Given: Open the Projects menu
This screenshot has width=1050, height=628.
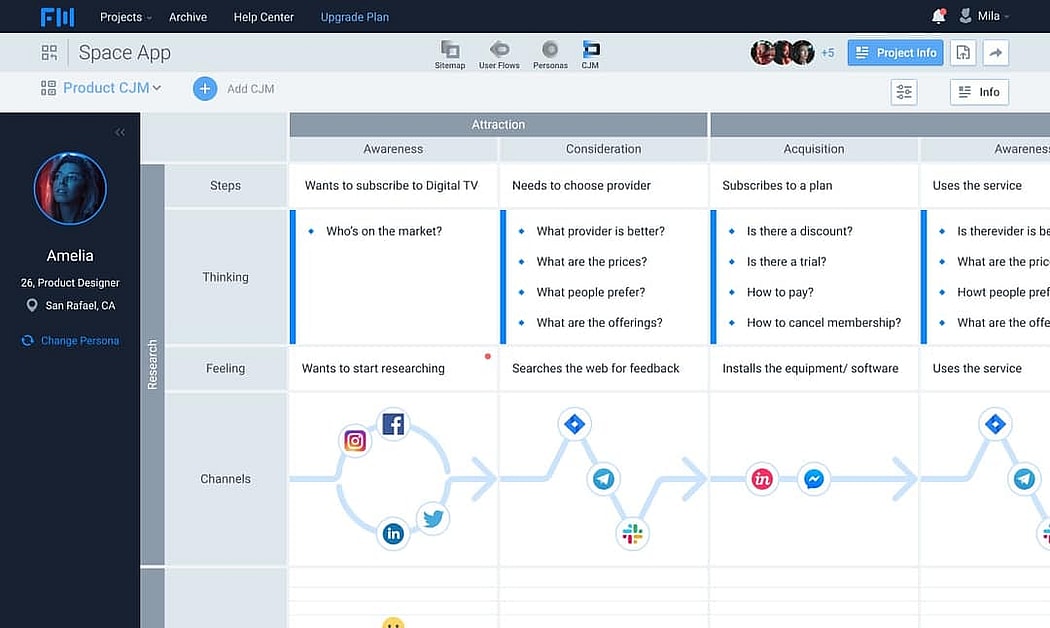Looking at the screenshot, I should click(125, 17).
